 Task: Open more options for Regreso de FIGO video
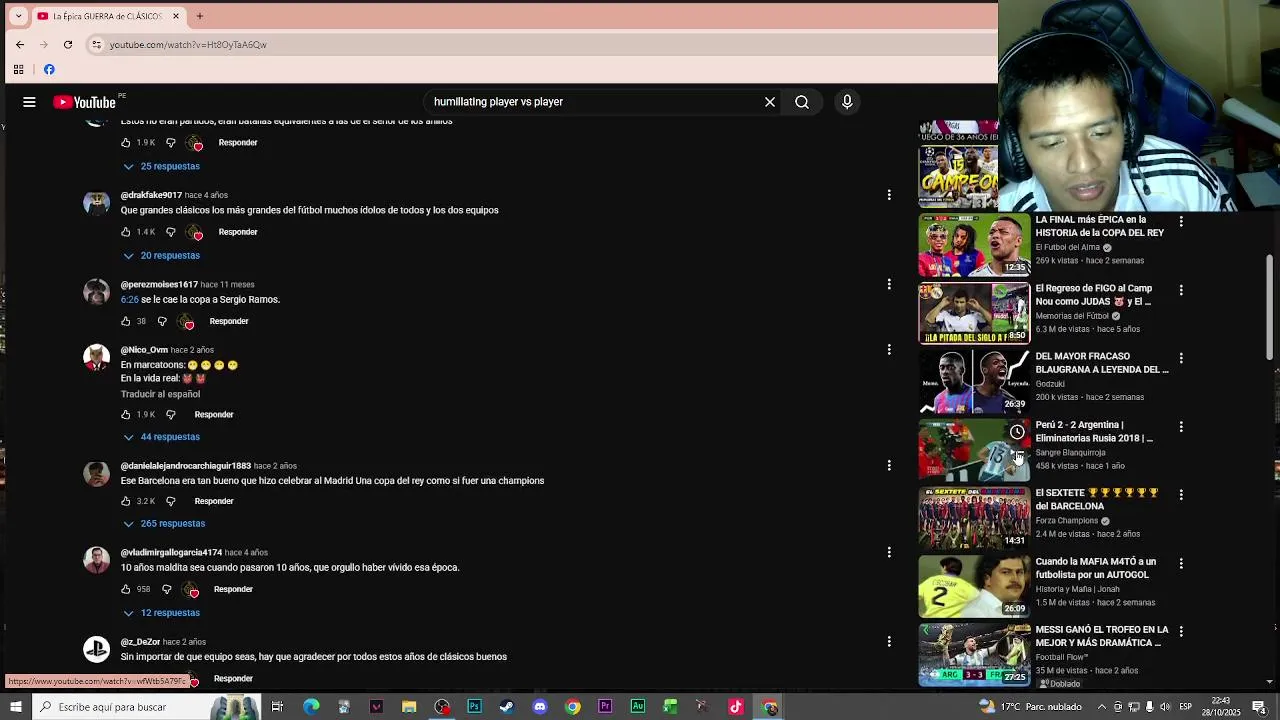pos(1181,290)
